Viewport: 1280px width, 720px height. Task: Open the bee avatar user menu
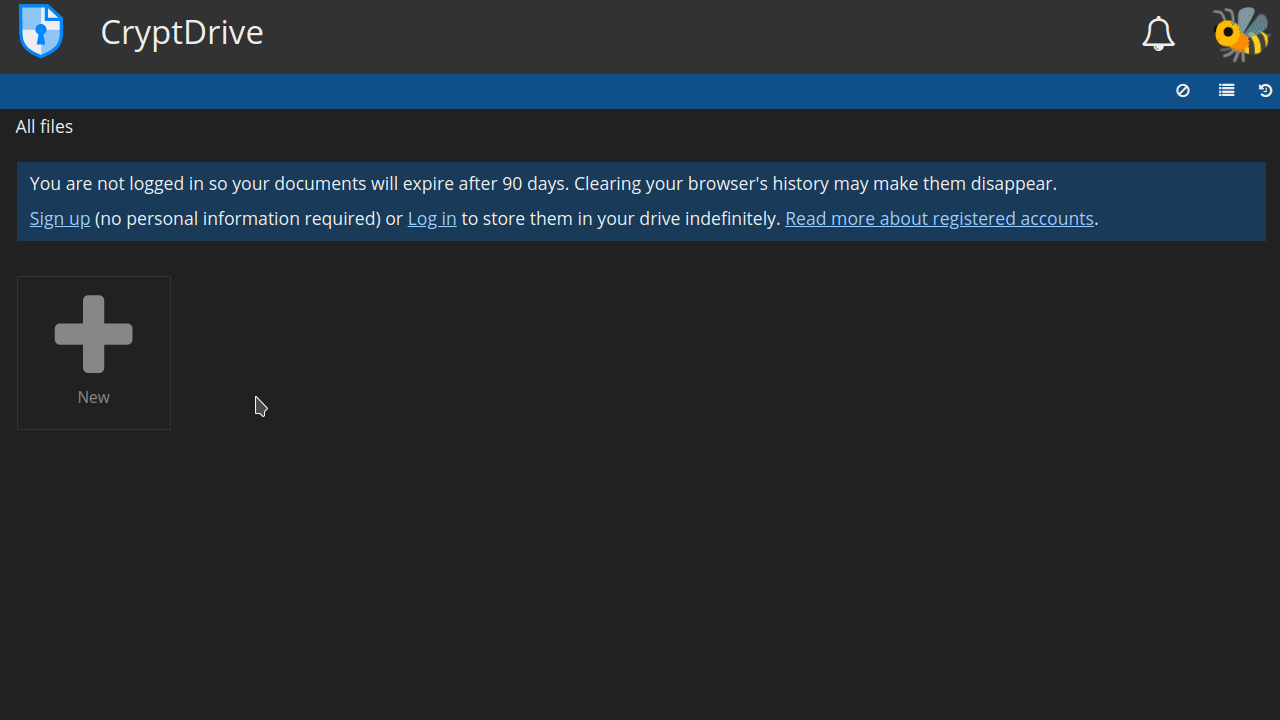1240,34
